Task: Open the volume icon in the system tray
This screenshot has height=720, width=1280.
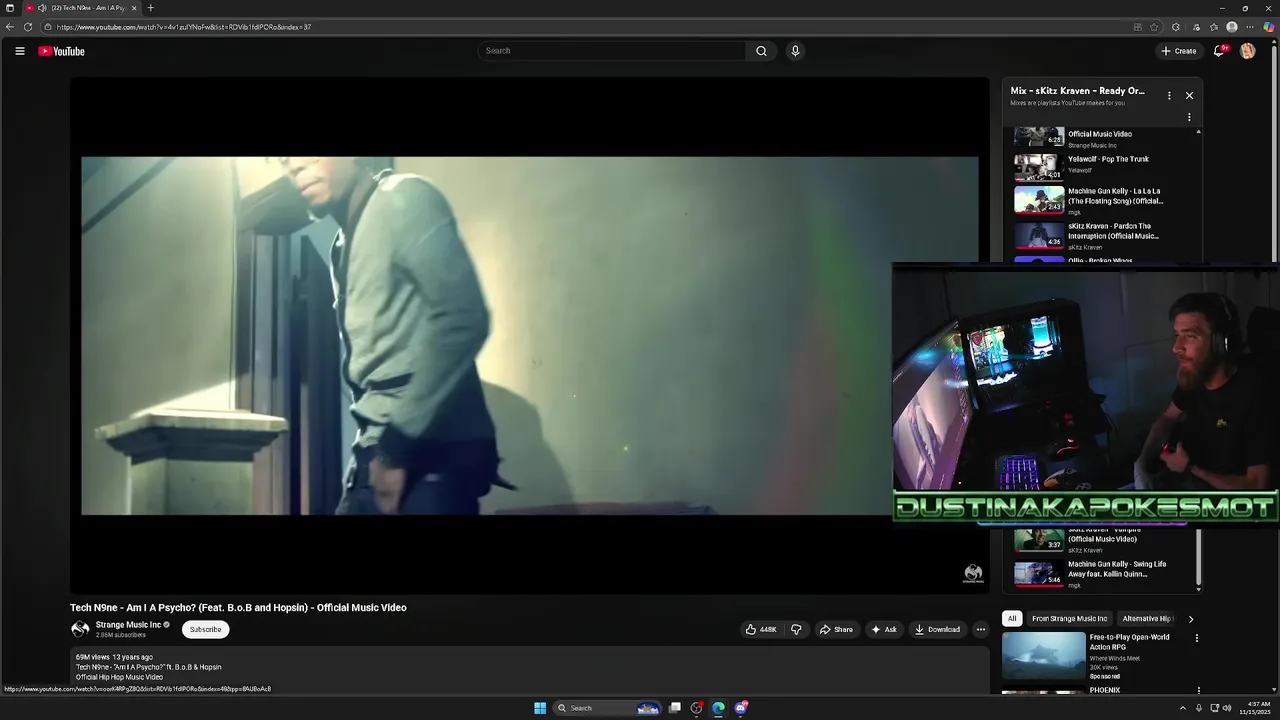Action: tap(1227, 708)
